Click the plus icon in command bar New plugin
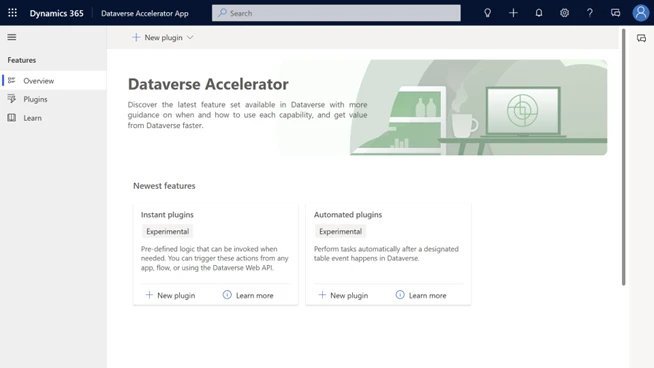 (x=136, y=37)
